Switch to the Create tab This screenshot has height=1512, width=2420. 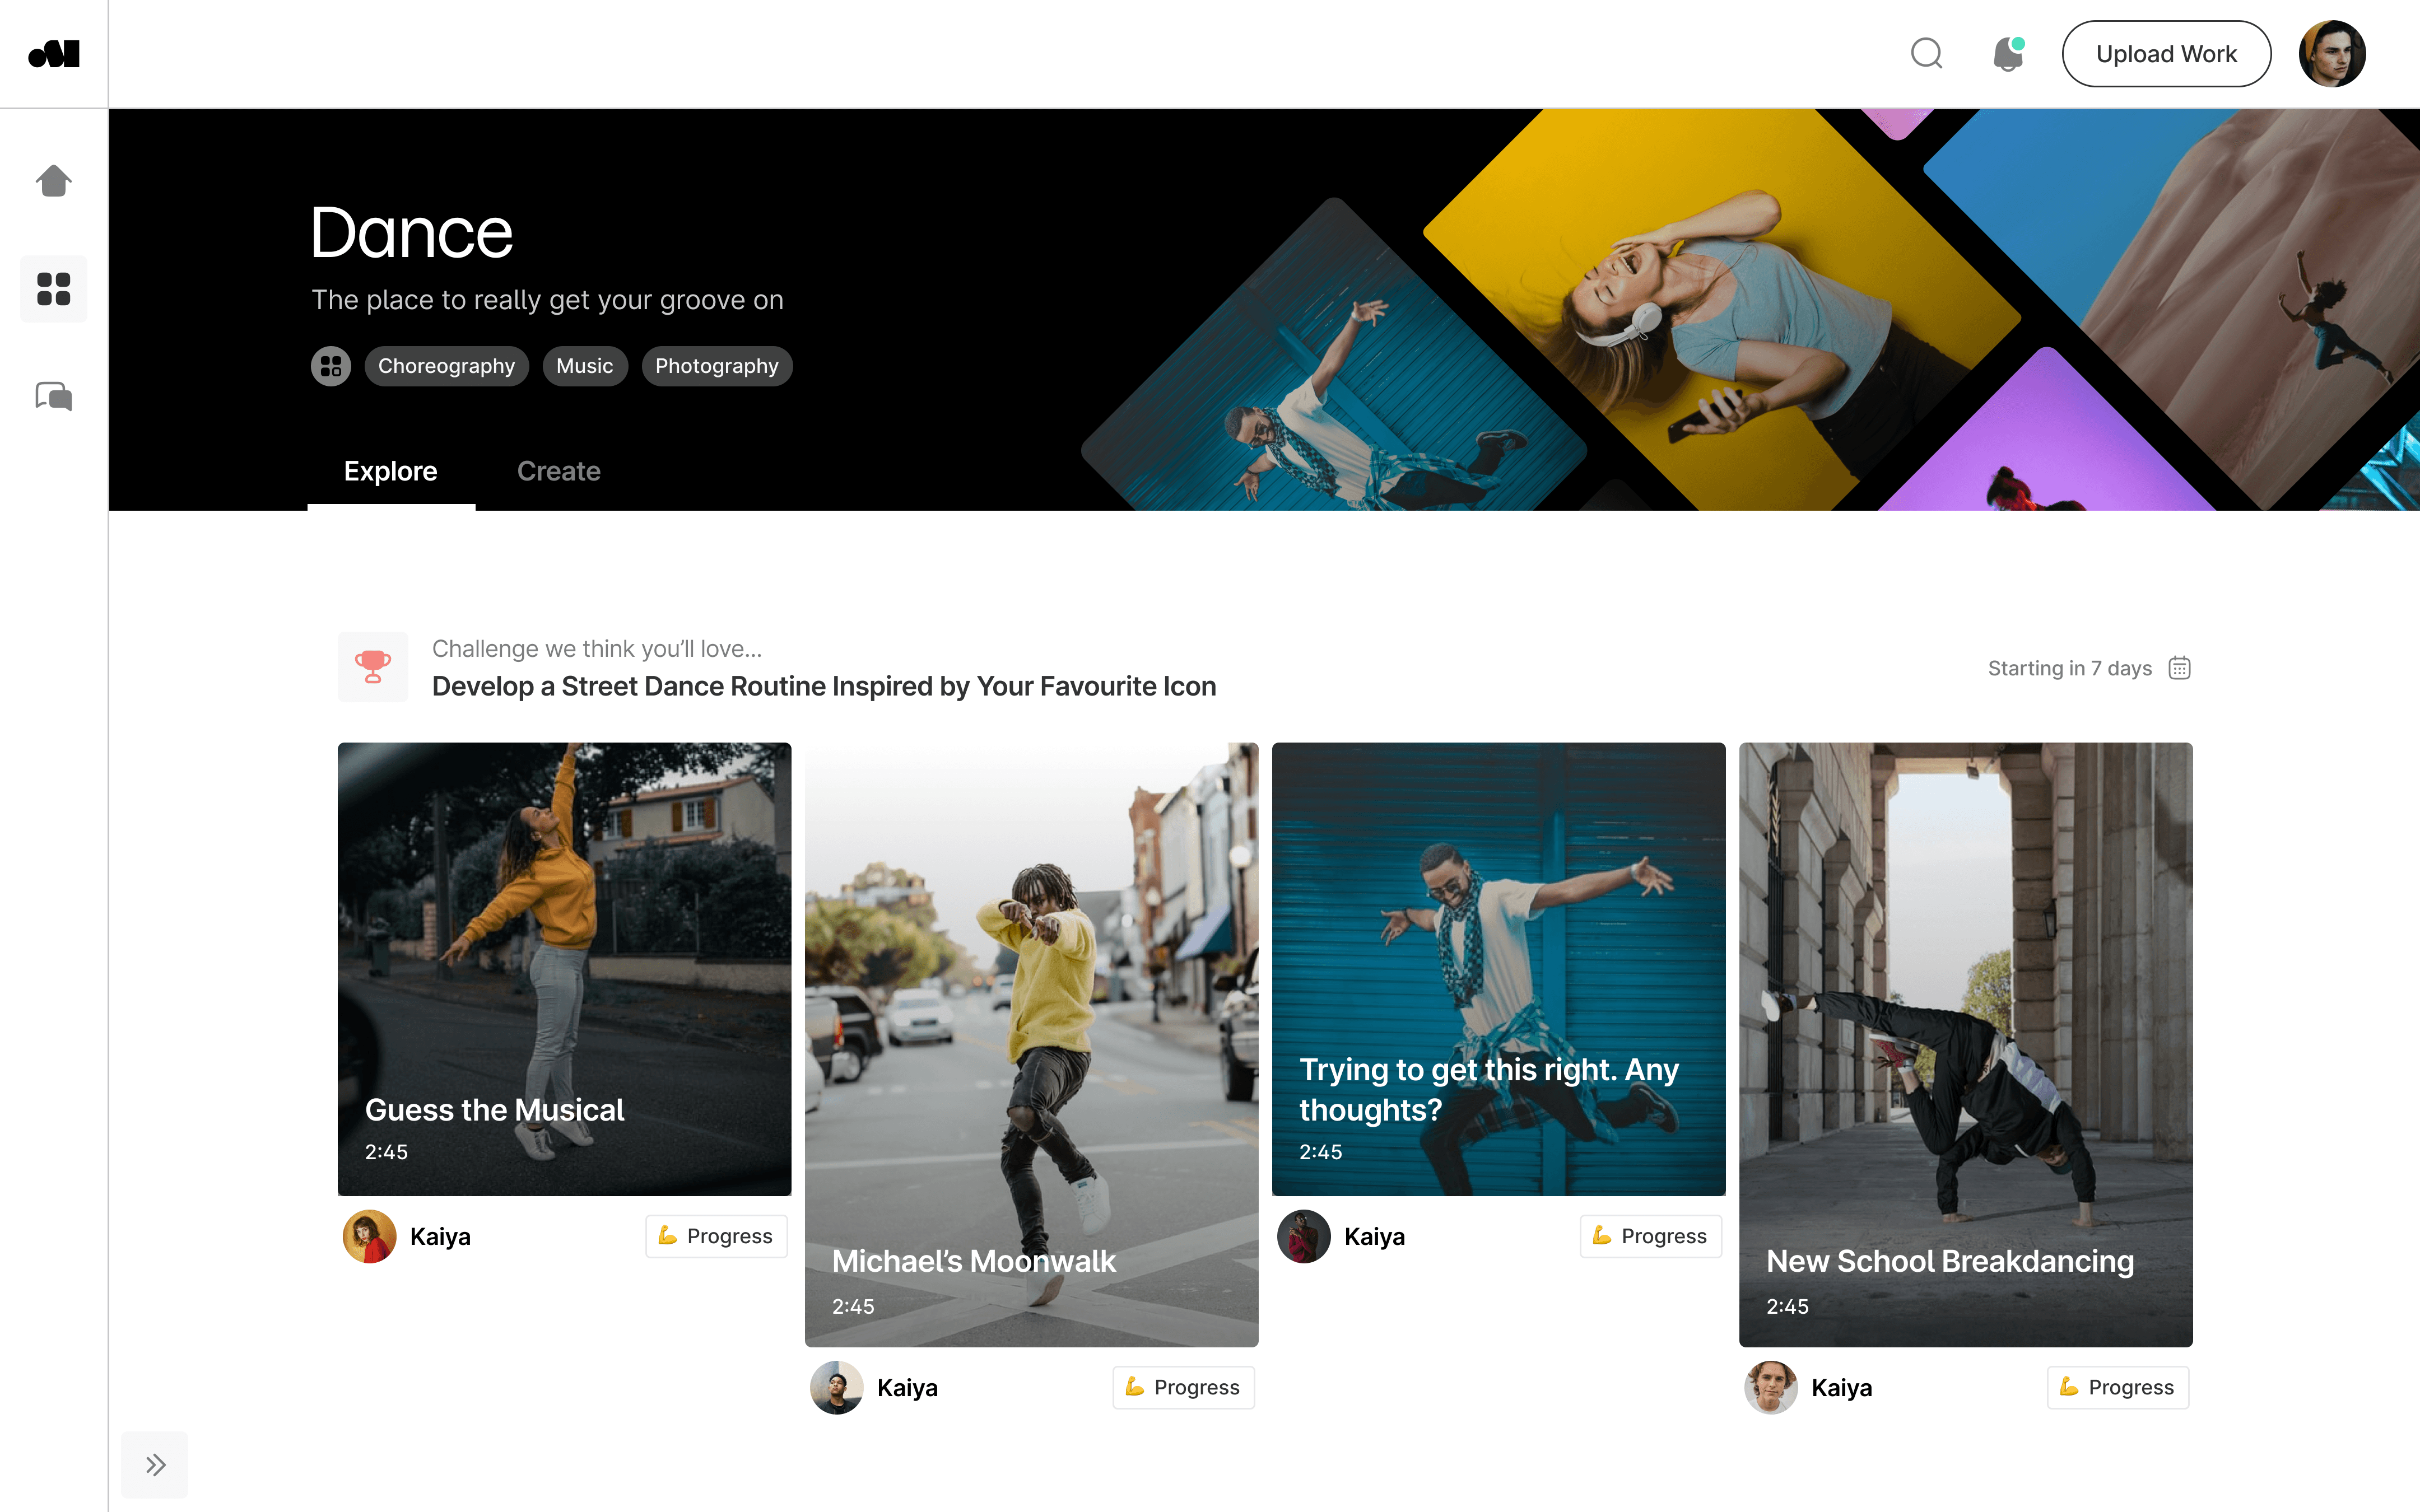tap(558, 471)
